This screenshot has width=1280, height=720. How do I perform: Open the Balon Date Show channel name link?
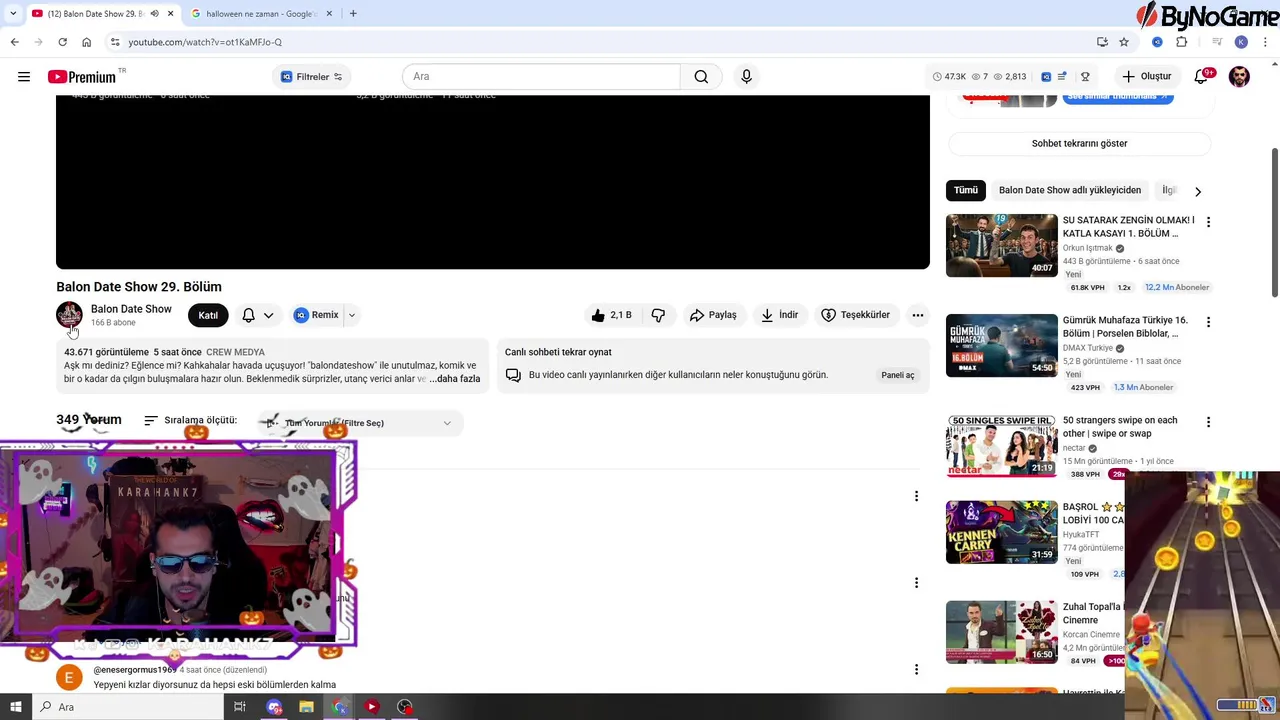point(131,309)
